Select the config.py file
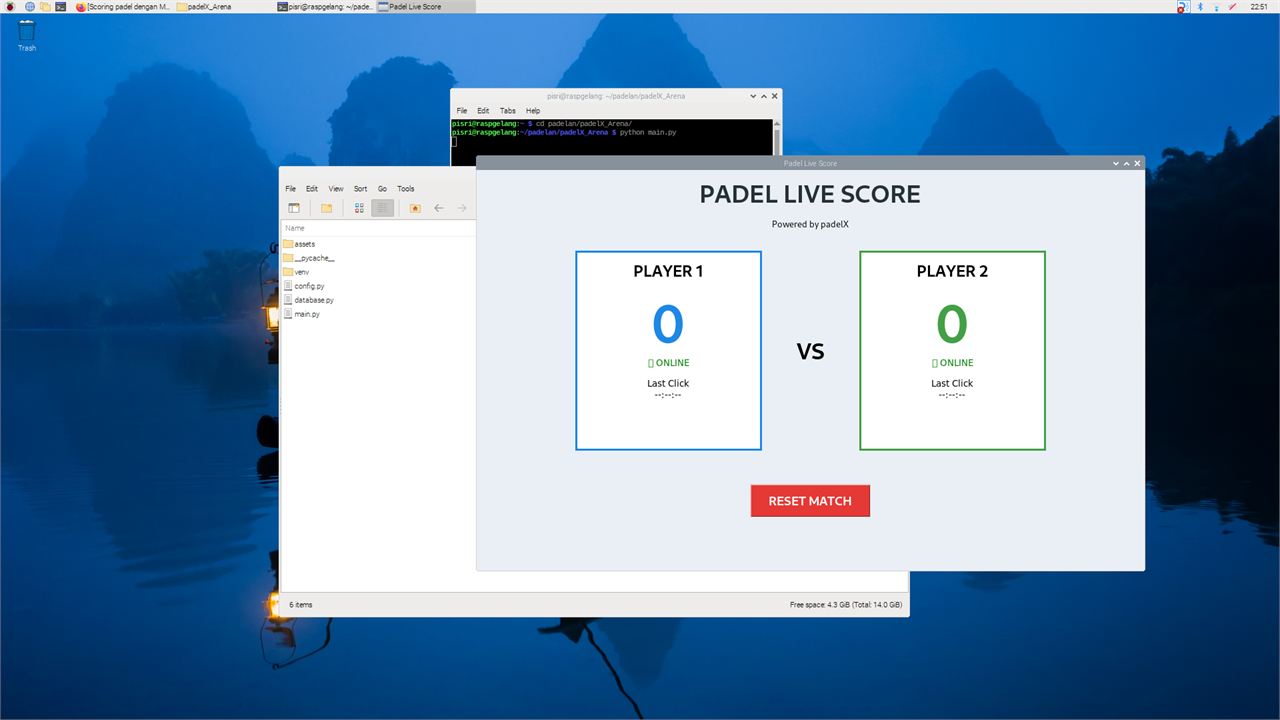This screenshot has height=720, width=1280. click(x=303, y=286)
